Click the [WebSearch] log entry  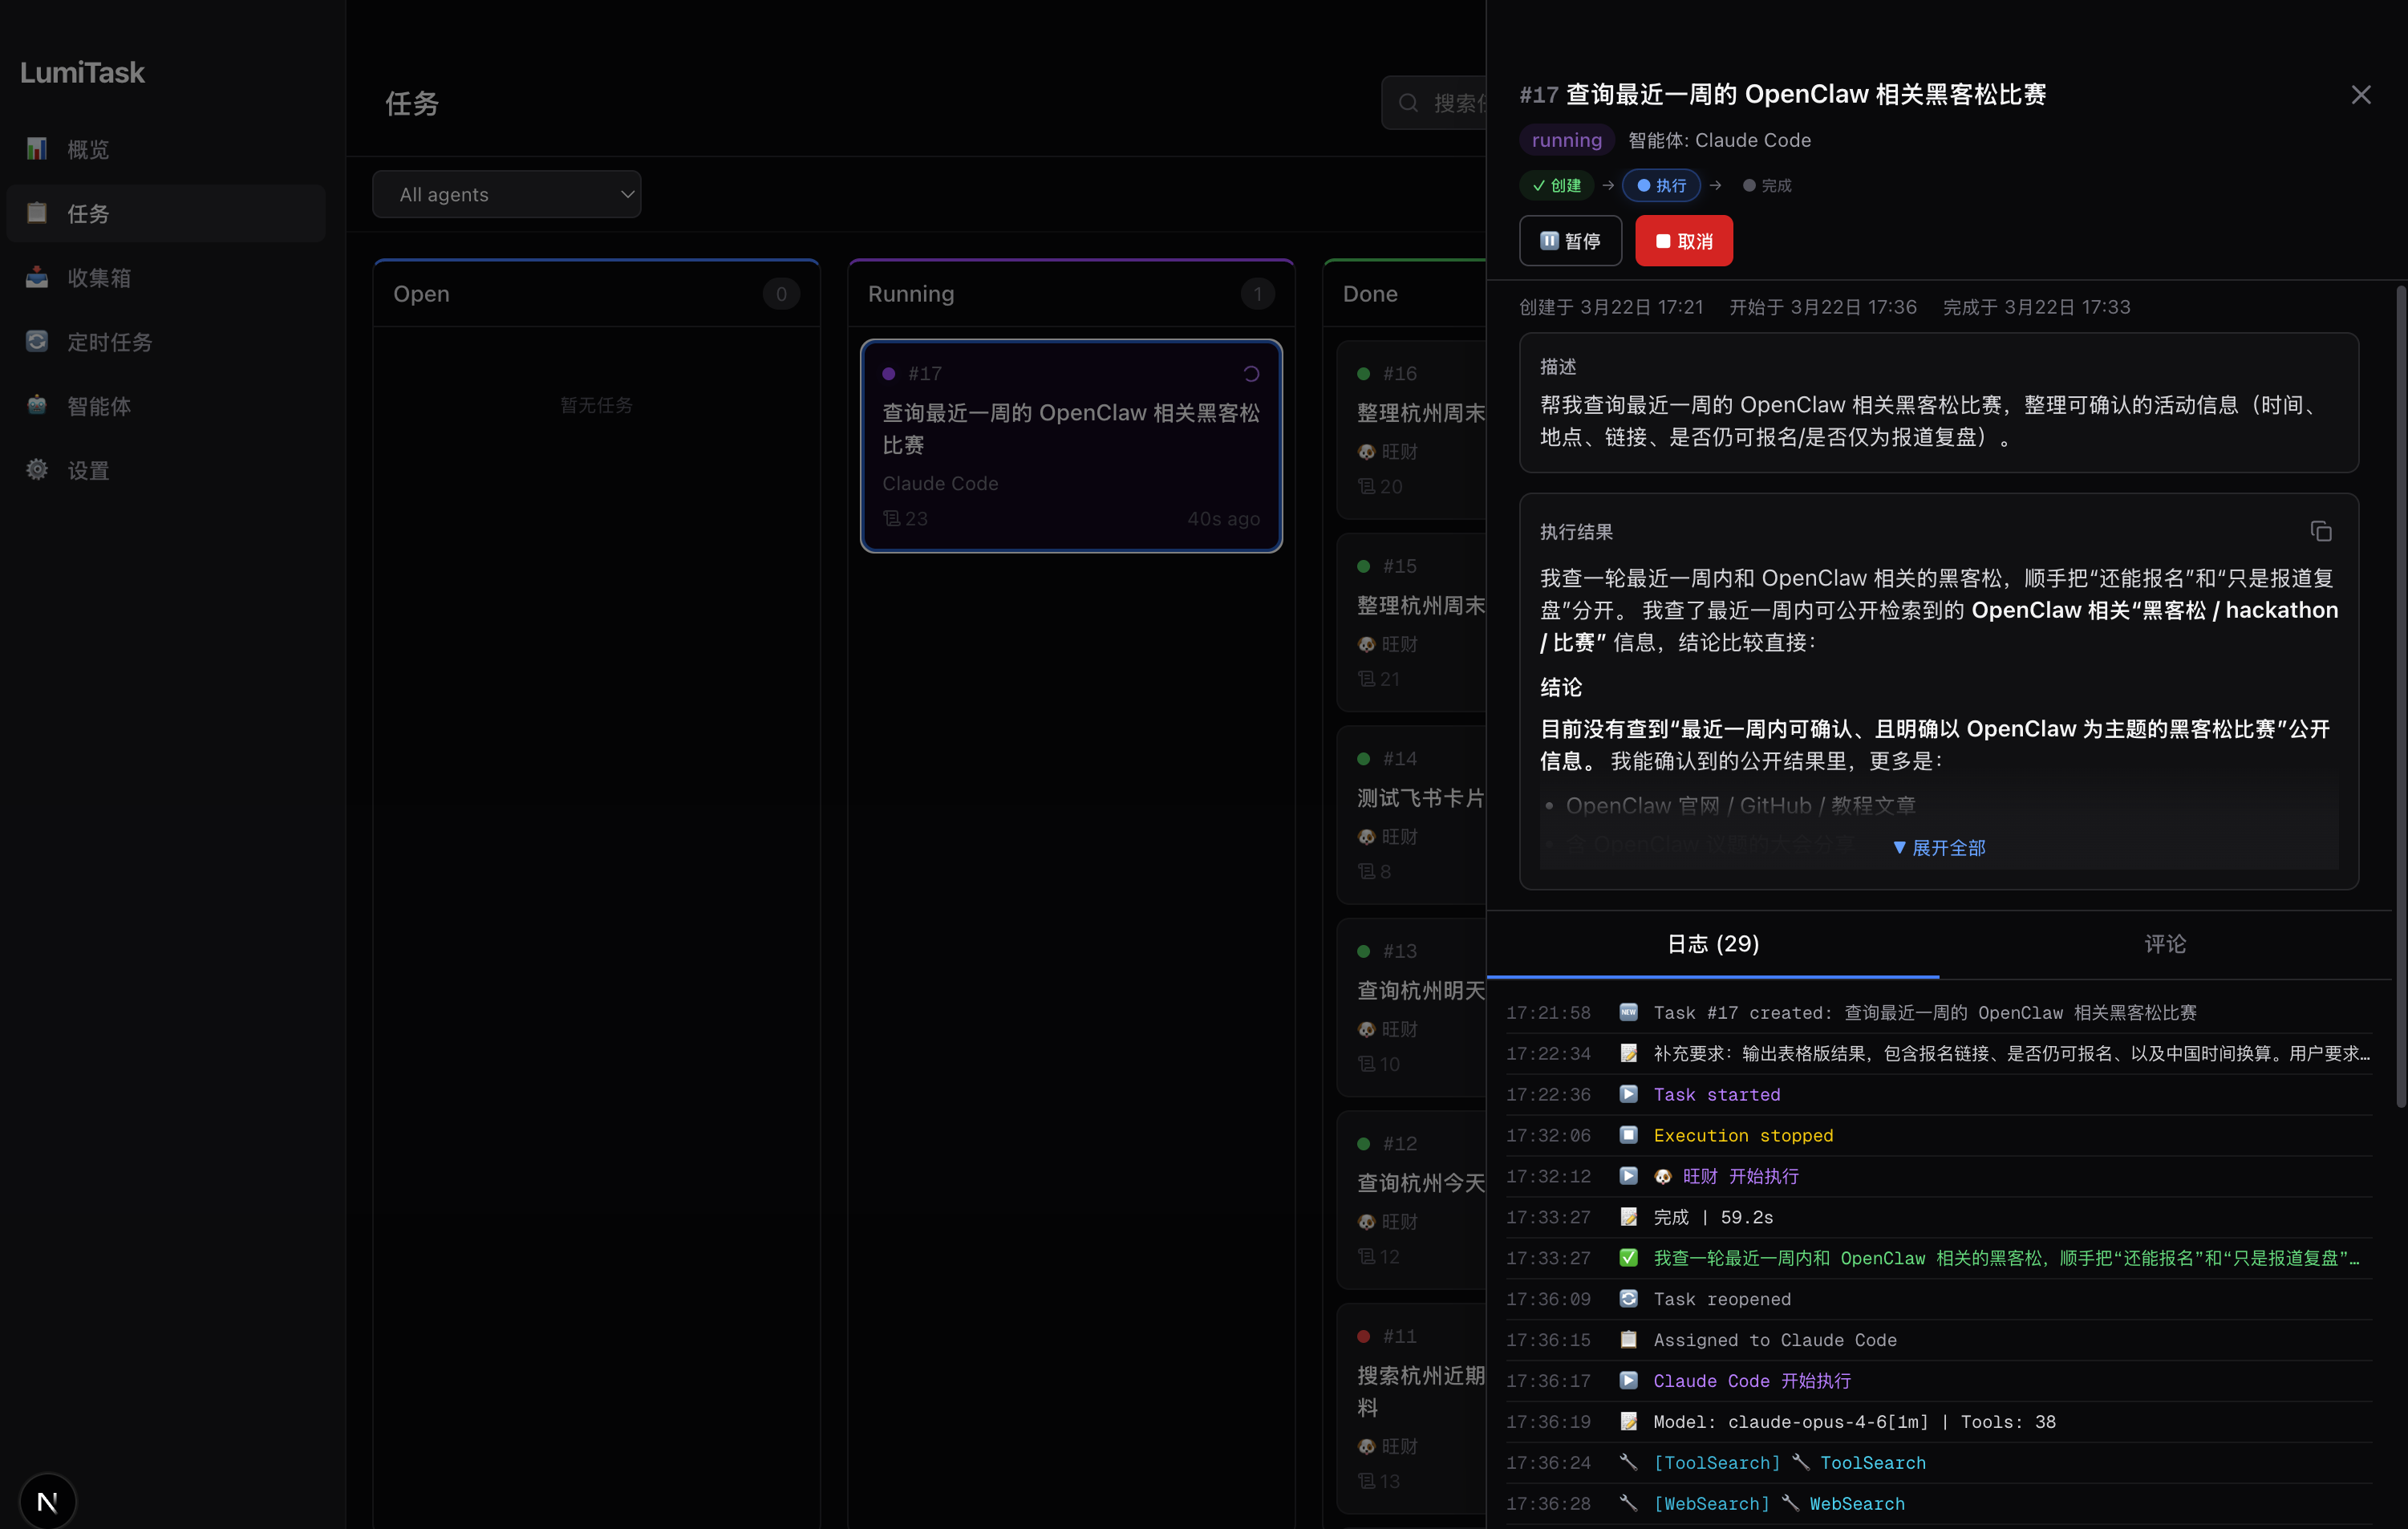click(1939, 1504)
